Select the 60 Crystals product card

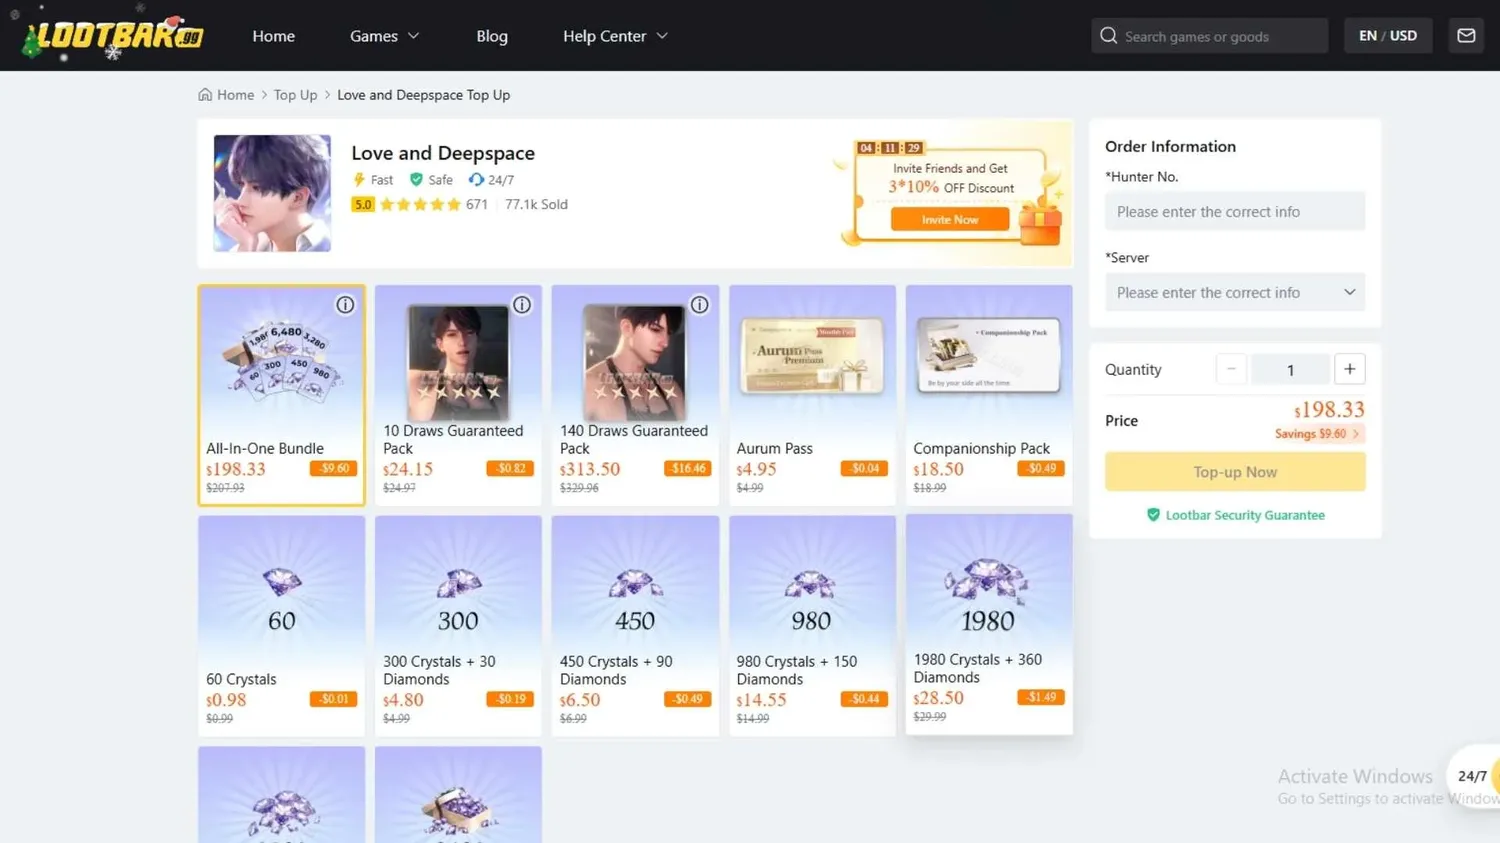point(281,625)
